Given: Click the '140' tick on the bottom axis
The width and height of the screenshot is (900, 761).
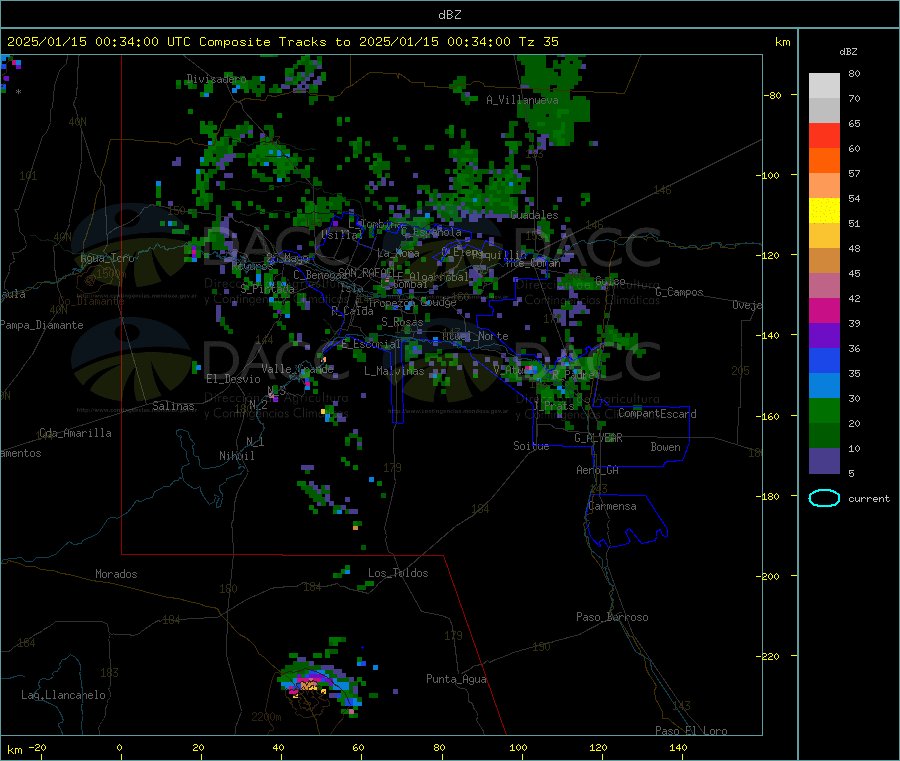Looking at the screenshot, I should (678, 747).
